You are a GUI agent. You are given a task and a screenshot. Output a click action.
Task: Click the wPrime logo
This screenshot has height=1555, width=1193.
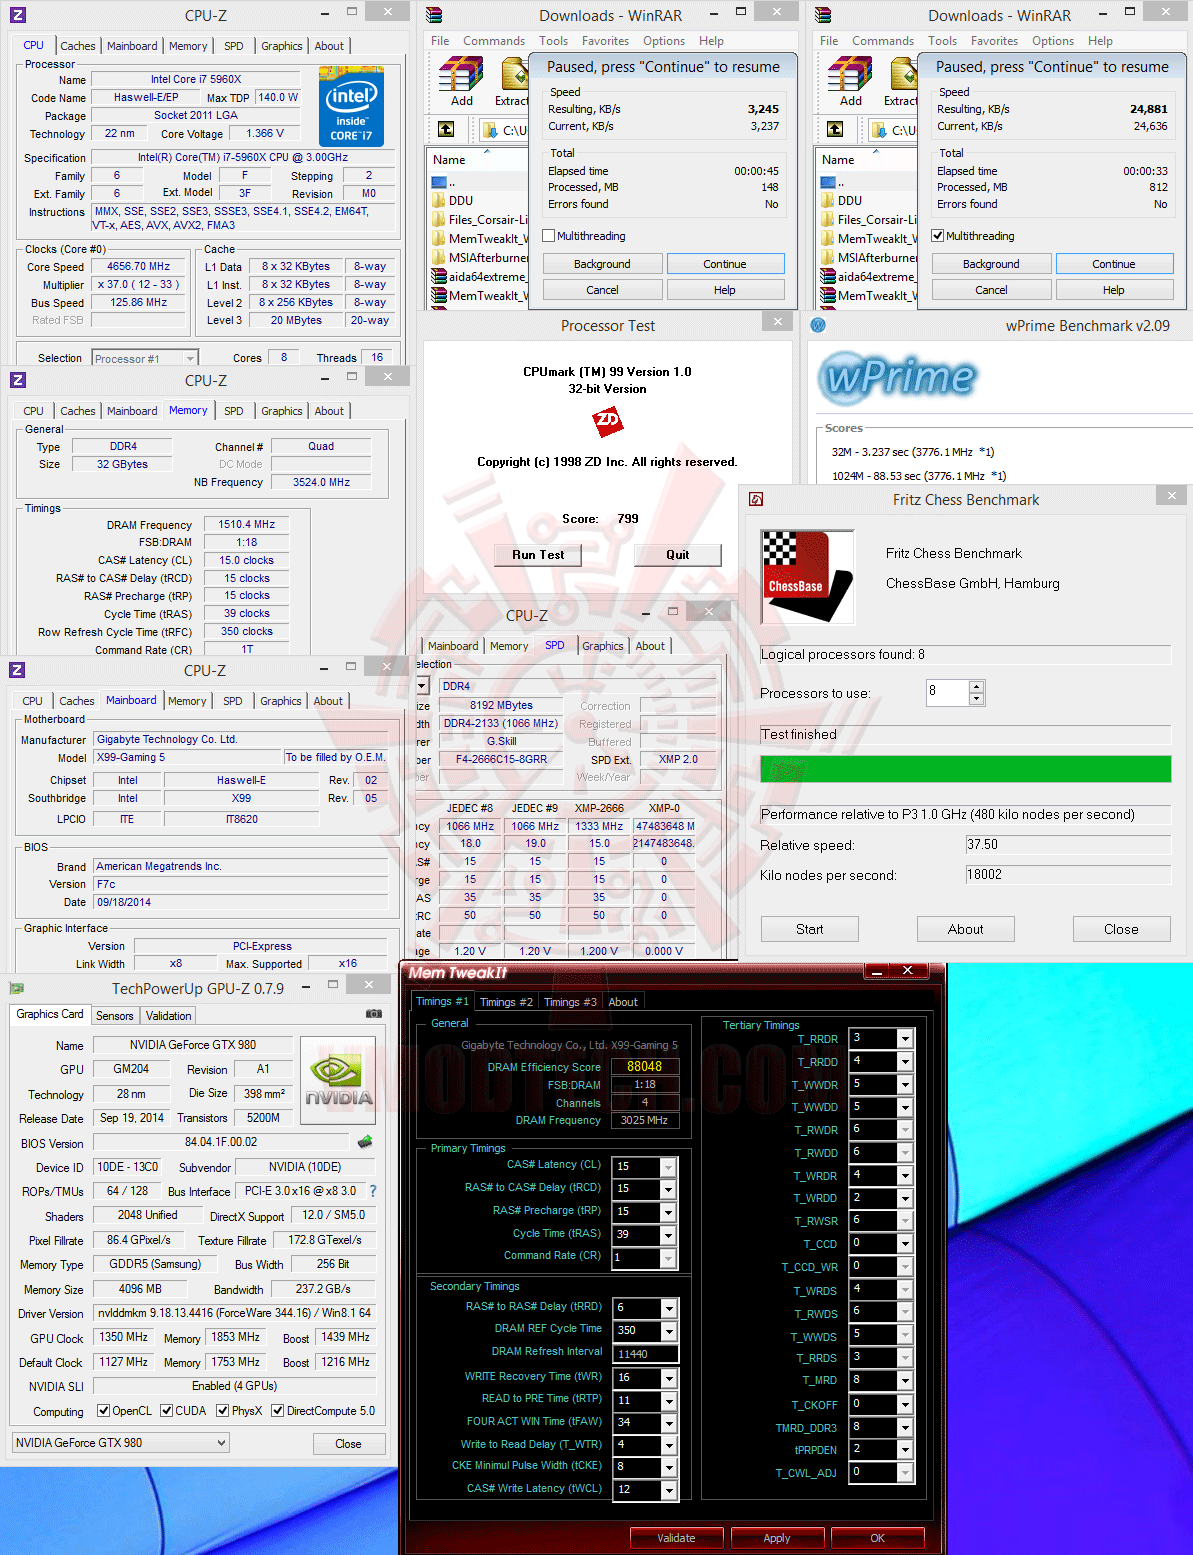896,377
